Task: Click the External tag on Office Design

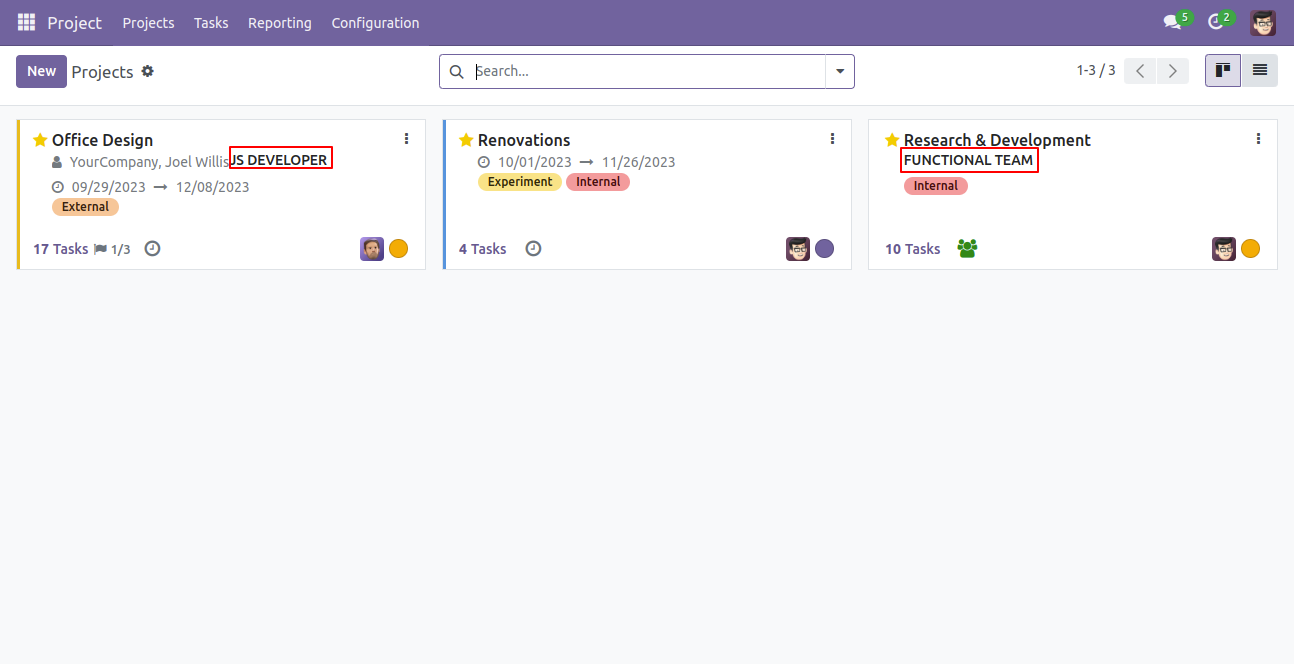Action: click(85, 207)
